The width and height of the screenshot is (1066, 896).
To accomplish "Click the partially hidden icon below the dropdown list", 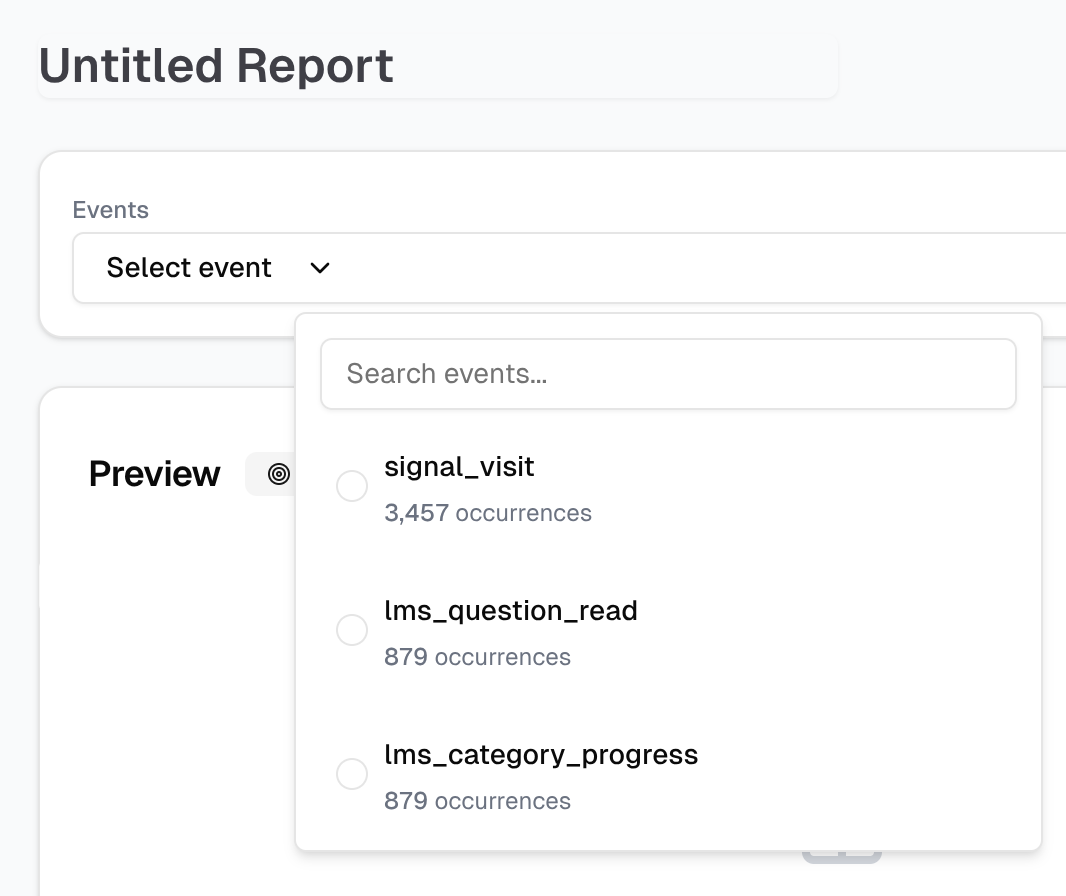I will click(841, 857).
